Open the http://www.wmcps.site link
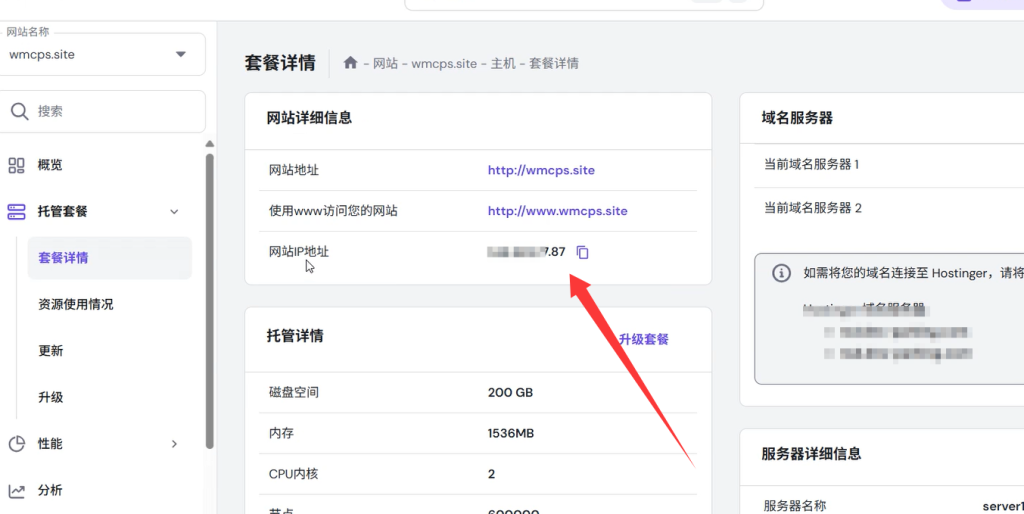This screenshot has width=1024, height=514. point(557,211)
